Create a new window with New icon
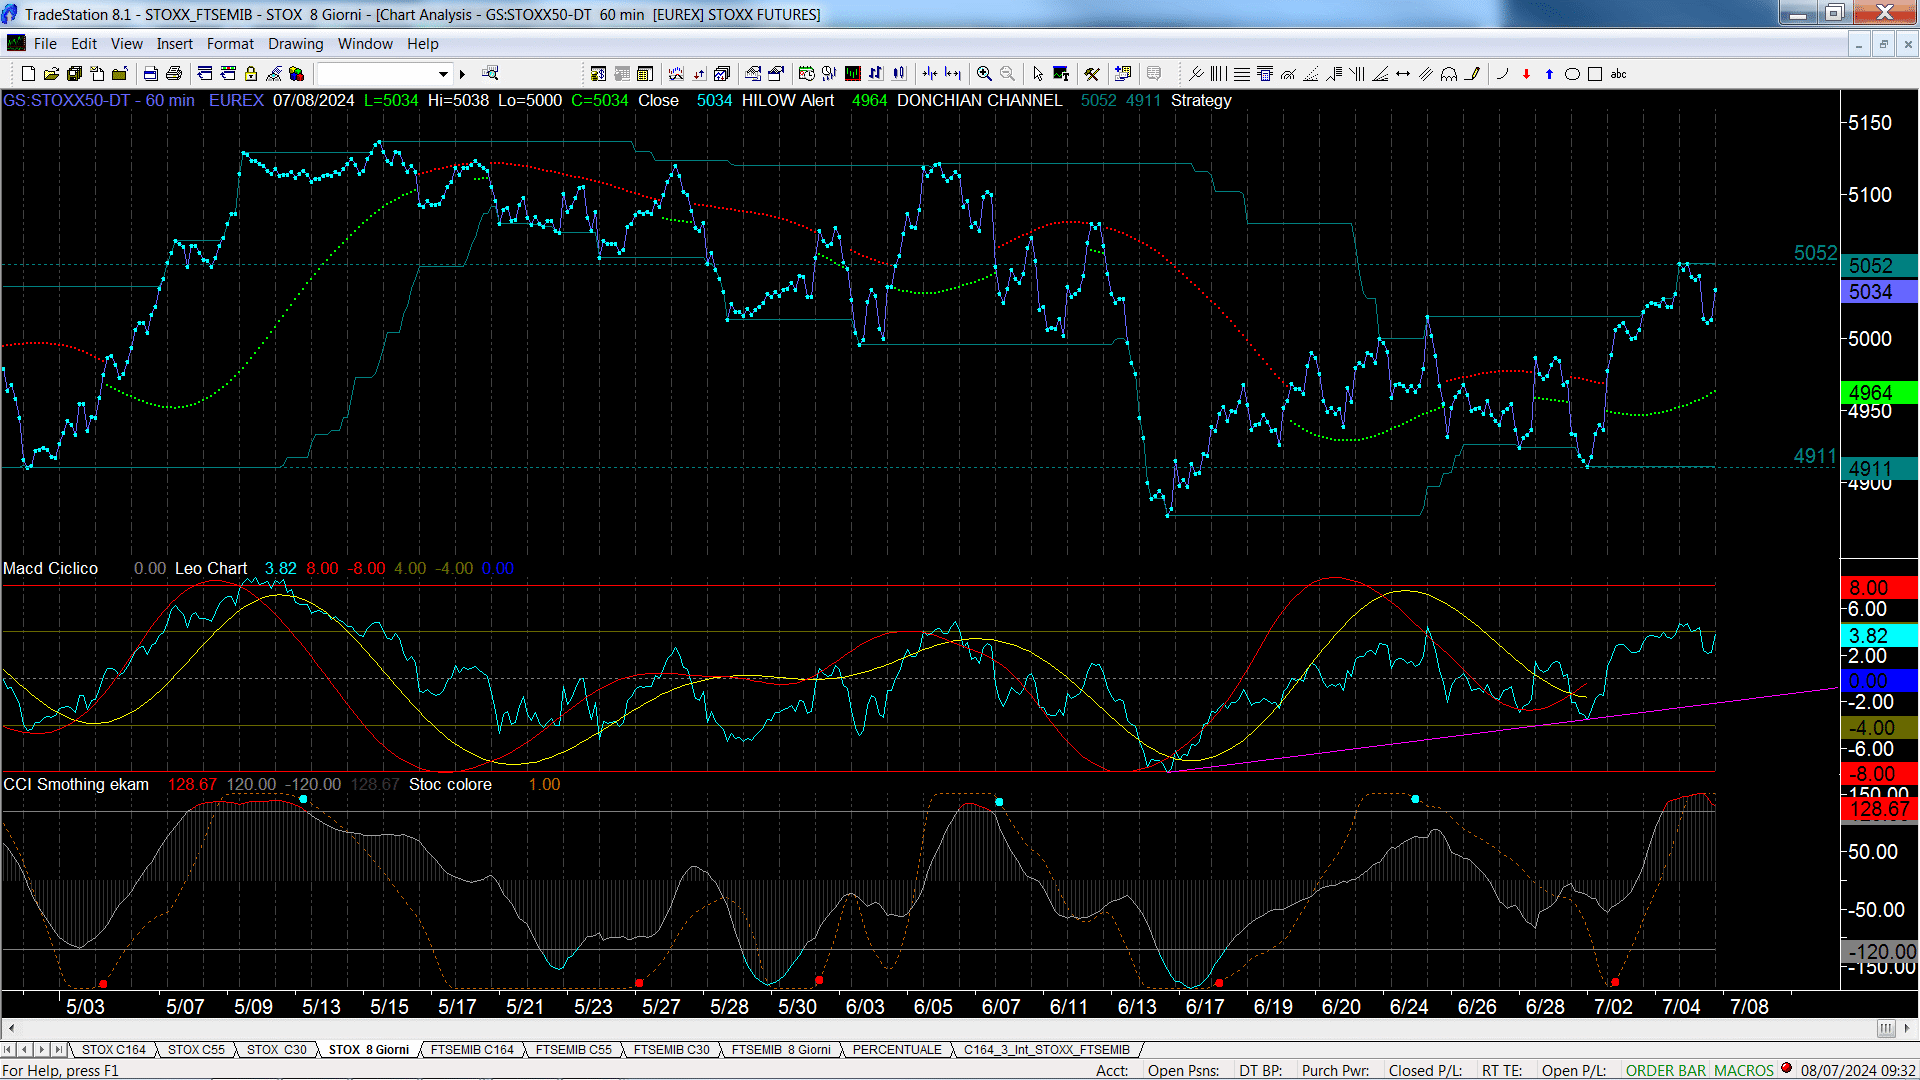 point(28,74)
